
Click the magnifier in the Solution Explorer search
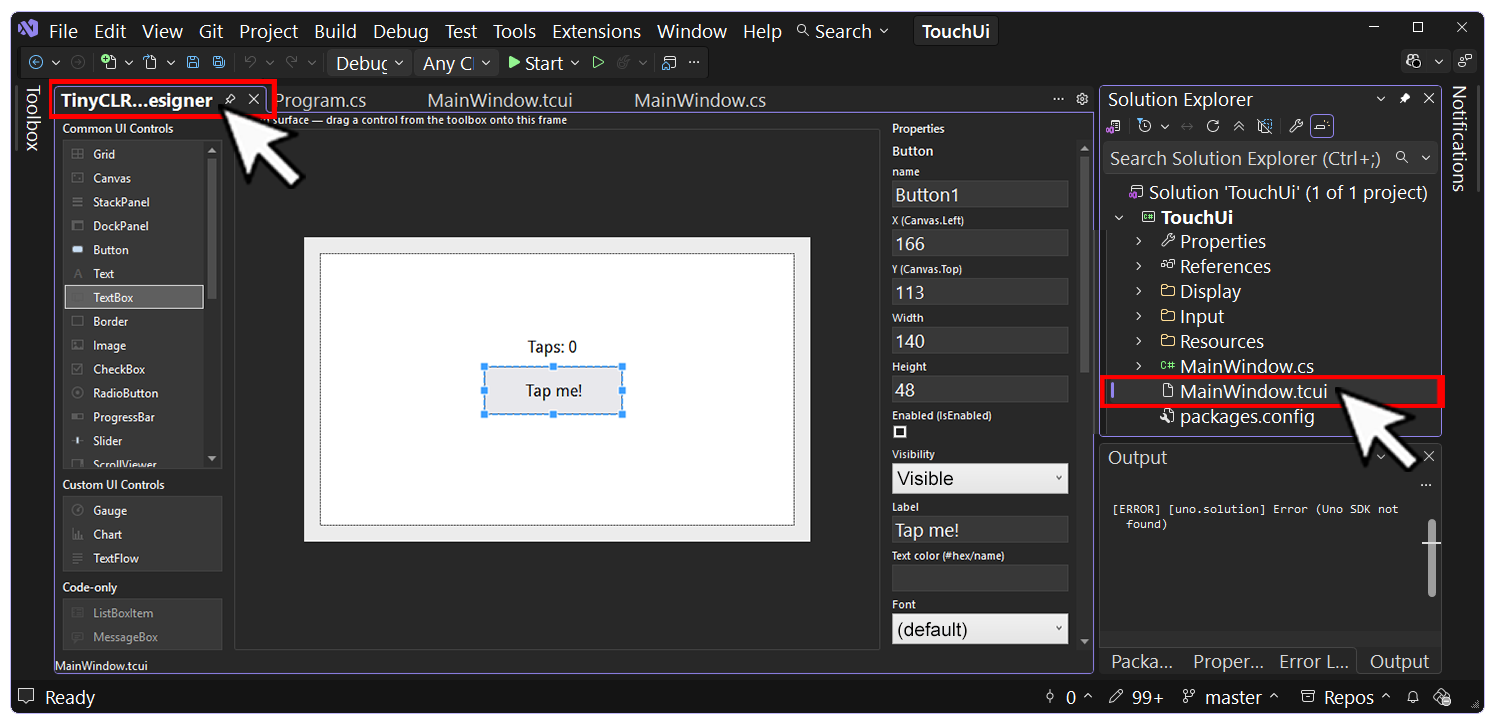(x=1402, y=158)
